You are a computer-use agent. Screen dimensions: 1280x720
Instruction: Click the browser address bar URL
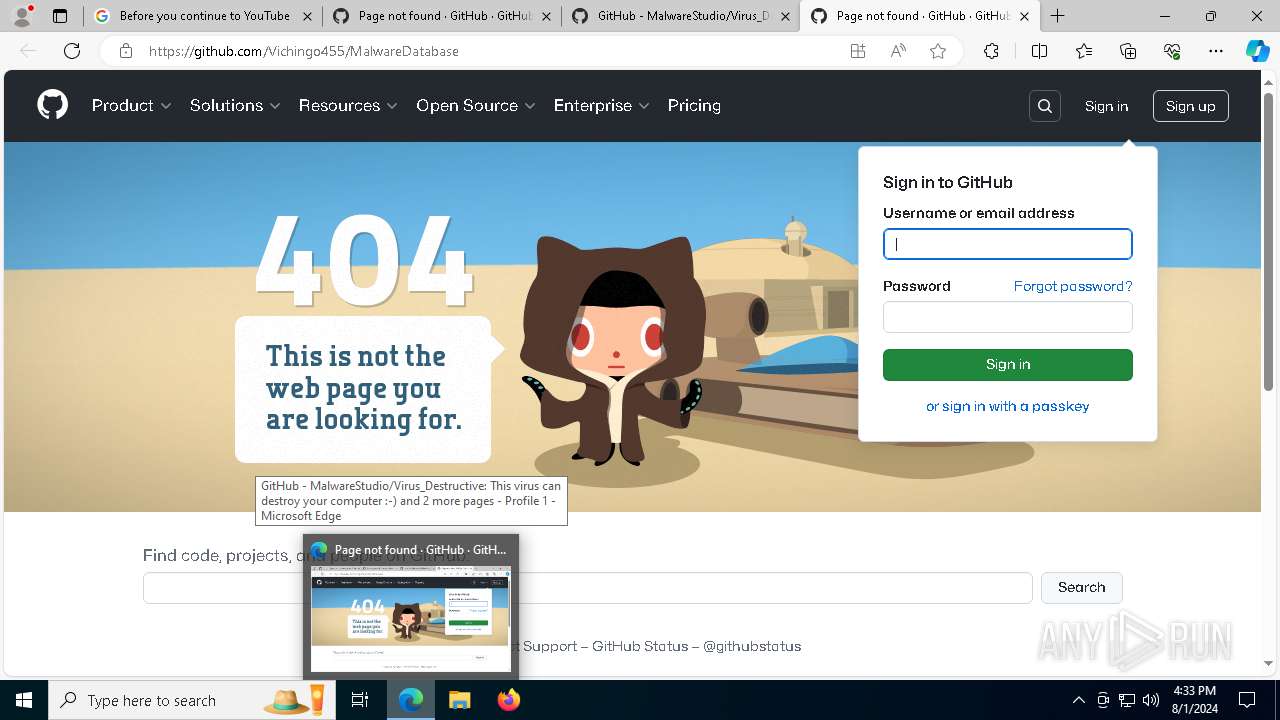[304, 51]
